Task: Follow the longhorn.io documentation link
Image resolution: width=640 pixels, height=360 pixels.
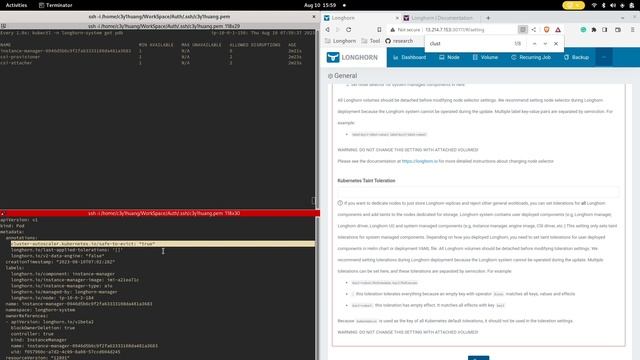Action: pyautogui.click(x=420, y=161)
